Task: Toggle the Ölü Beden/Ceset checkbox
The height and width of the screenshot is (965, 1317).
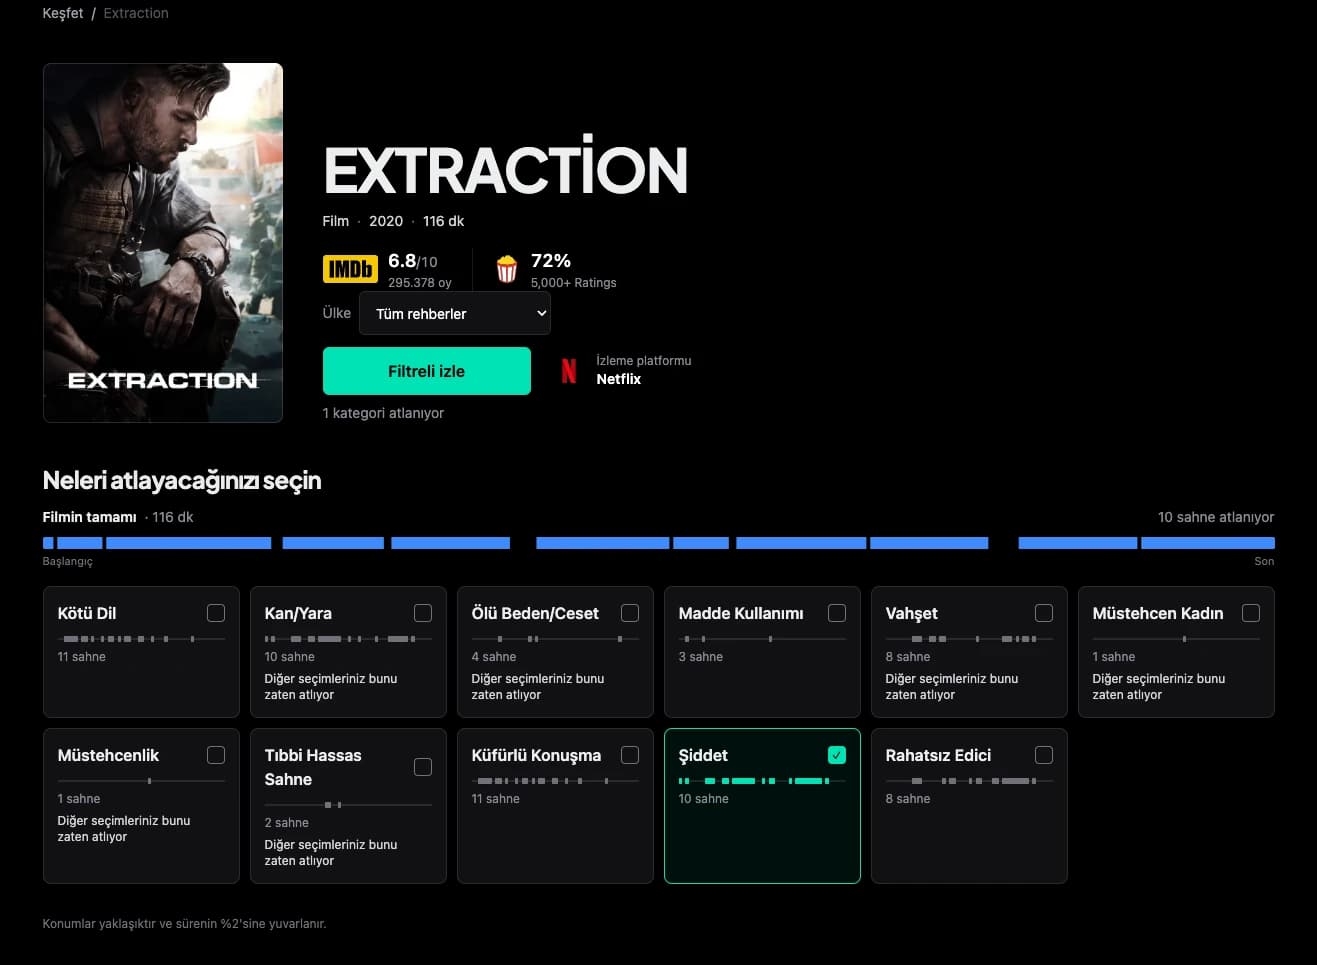Action: [630, 613]
